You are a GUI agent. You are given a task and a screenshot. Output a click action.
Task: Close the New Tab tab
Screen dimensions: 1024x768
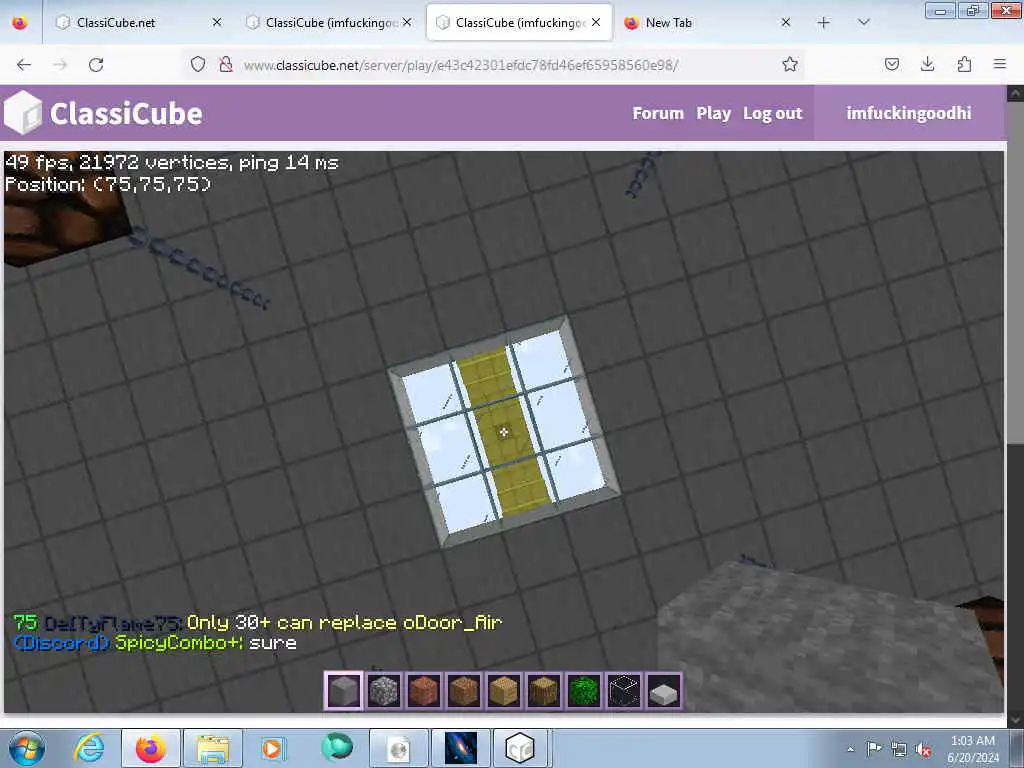click(x=786, y=23)
